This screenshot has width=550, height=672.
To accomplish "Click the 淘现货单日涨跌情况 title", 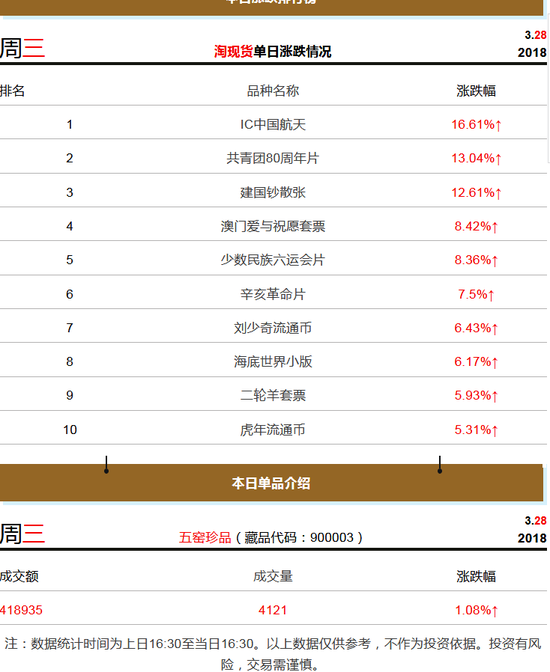I will coord(273,51).
